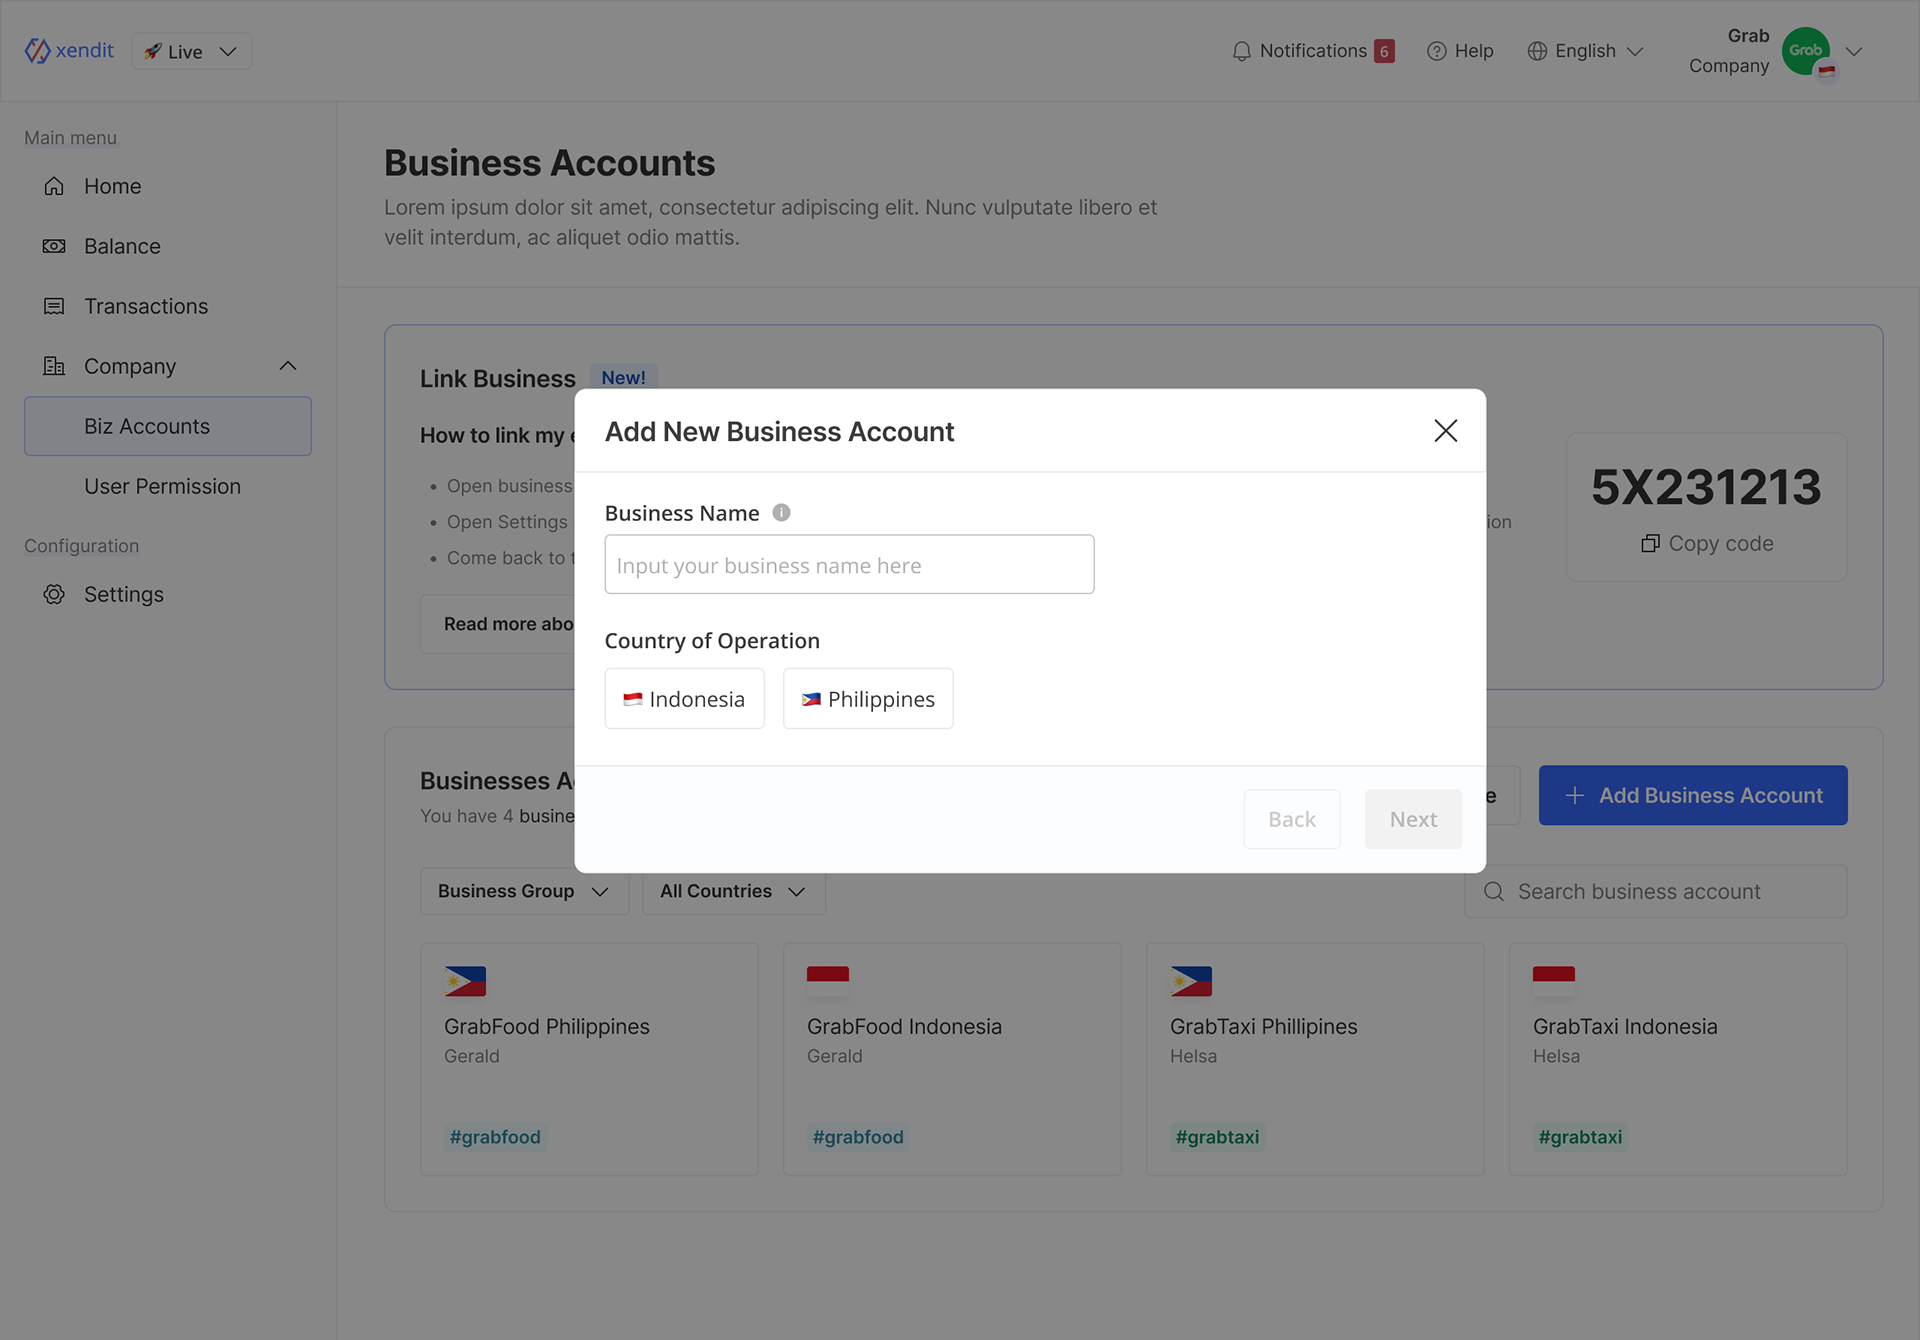Open the Live mode dropdown
1920x1340 pixels.
[x=191, y=51]
